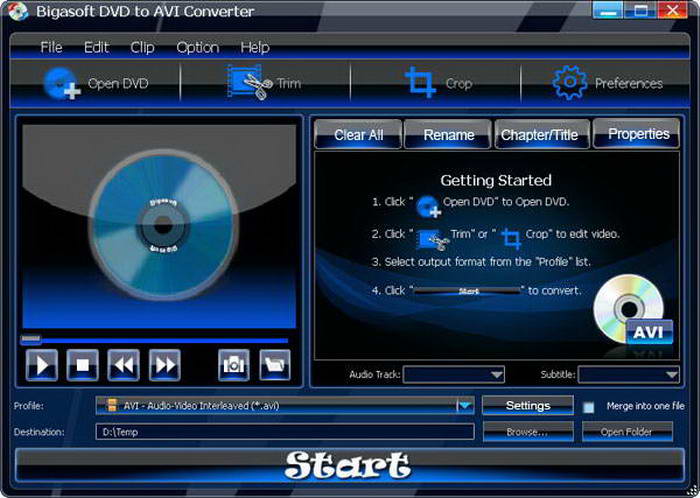Click the Fast Forward button
Viewport: 700px width, 498px height.
pyautogui.click(x=164, y=365)
